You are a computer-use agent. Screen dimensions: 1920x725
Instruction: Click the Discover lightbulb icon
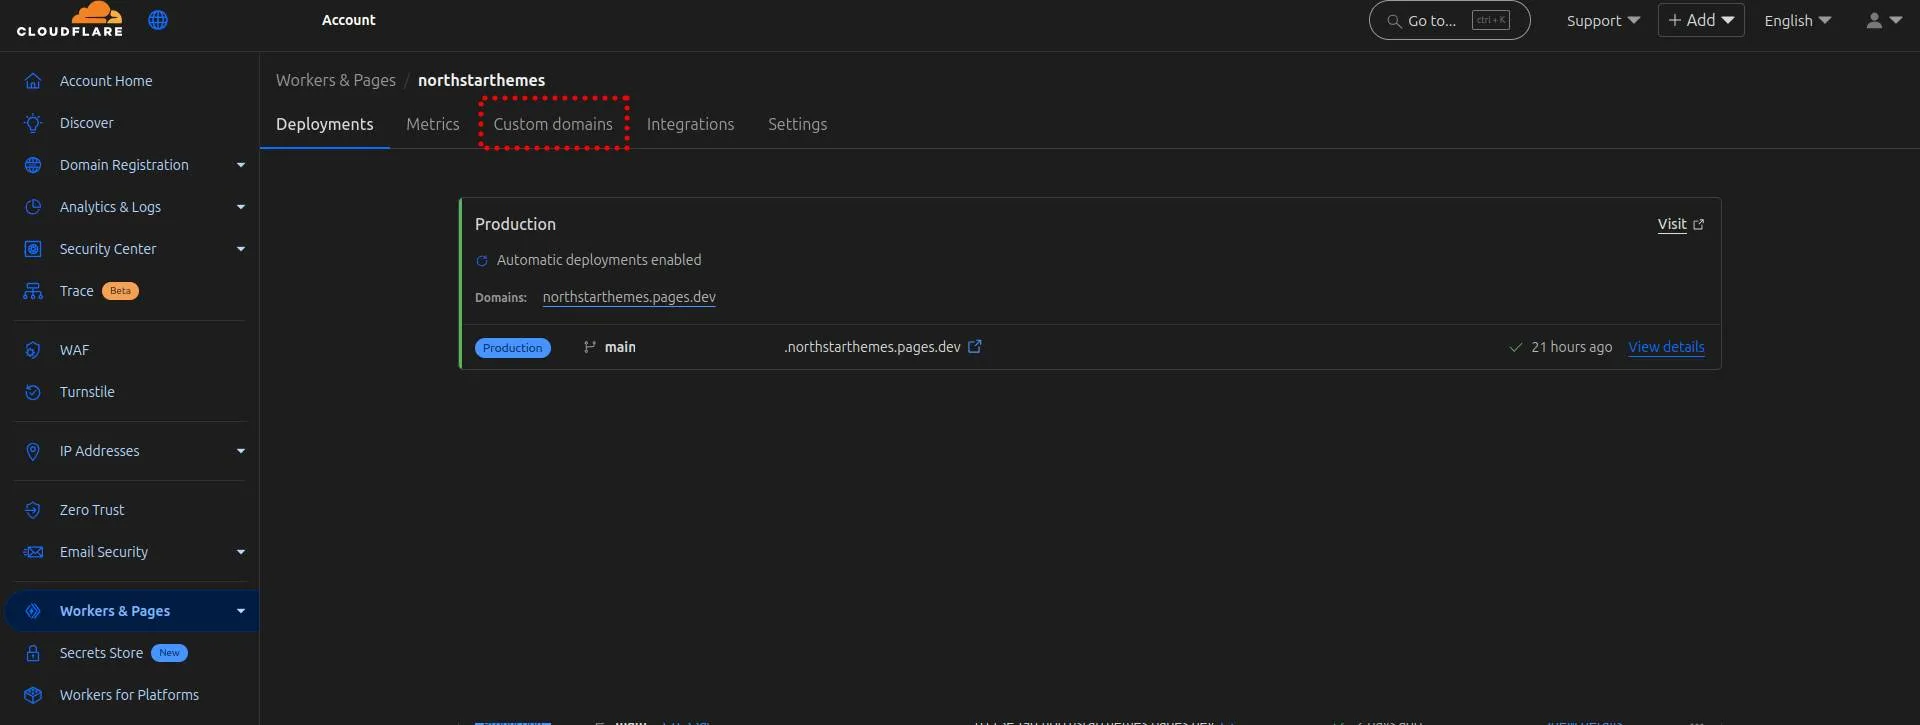[33, 123]
